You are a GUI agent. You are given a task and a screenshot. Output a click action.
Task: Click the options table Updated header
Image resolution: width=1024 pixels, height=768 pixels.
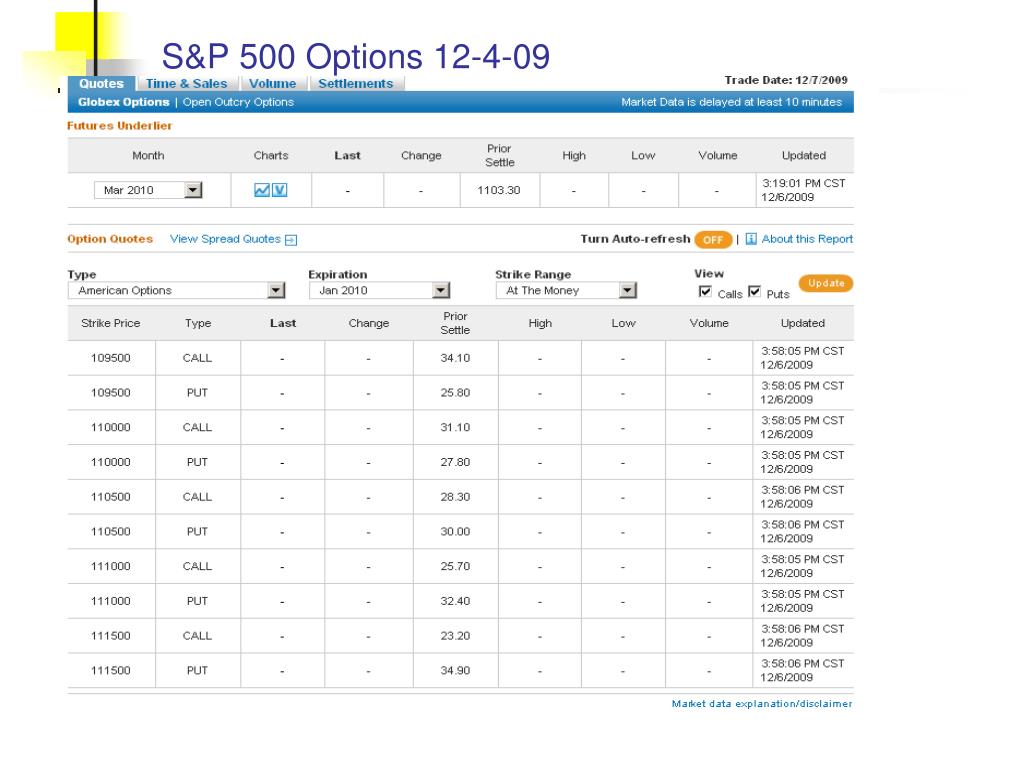[803, 323]
